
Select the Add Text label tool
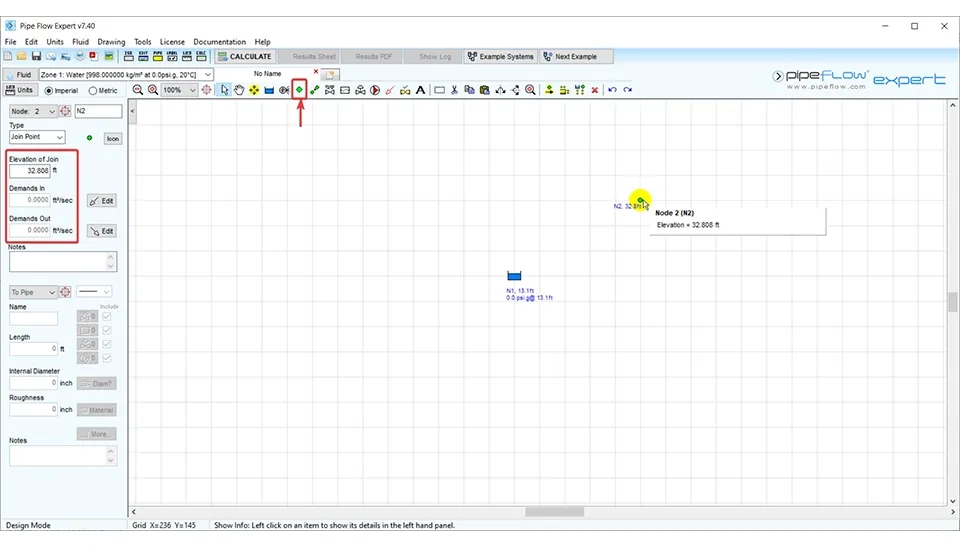point(420,90)
